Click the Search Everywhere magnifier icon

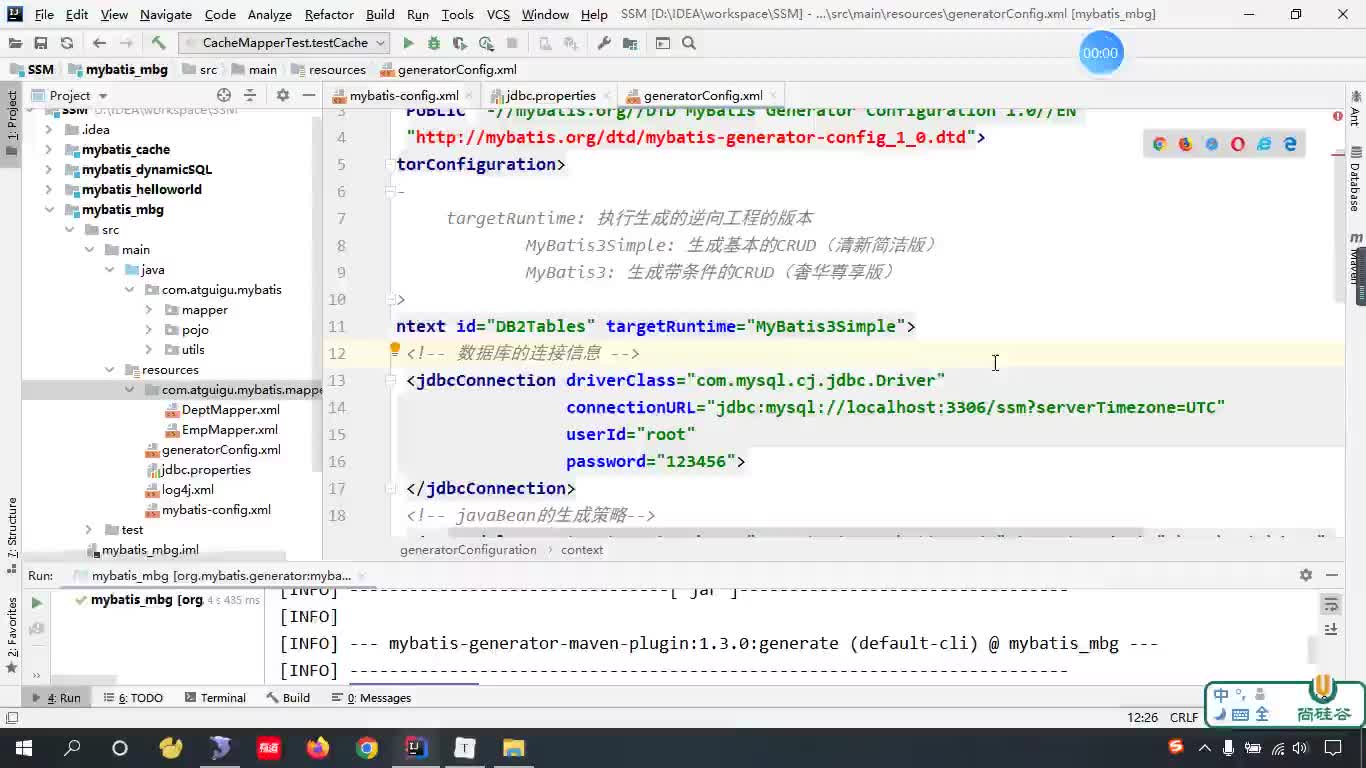[x=689, y=43]
